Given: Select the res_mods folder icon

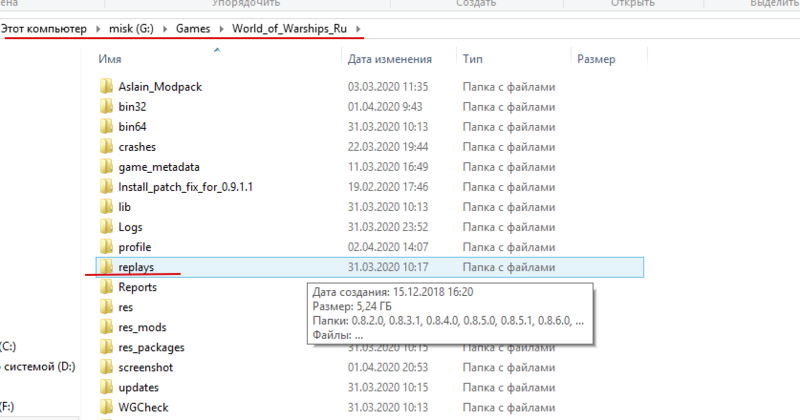Looking at the screenshot, I should (106, 327).
